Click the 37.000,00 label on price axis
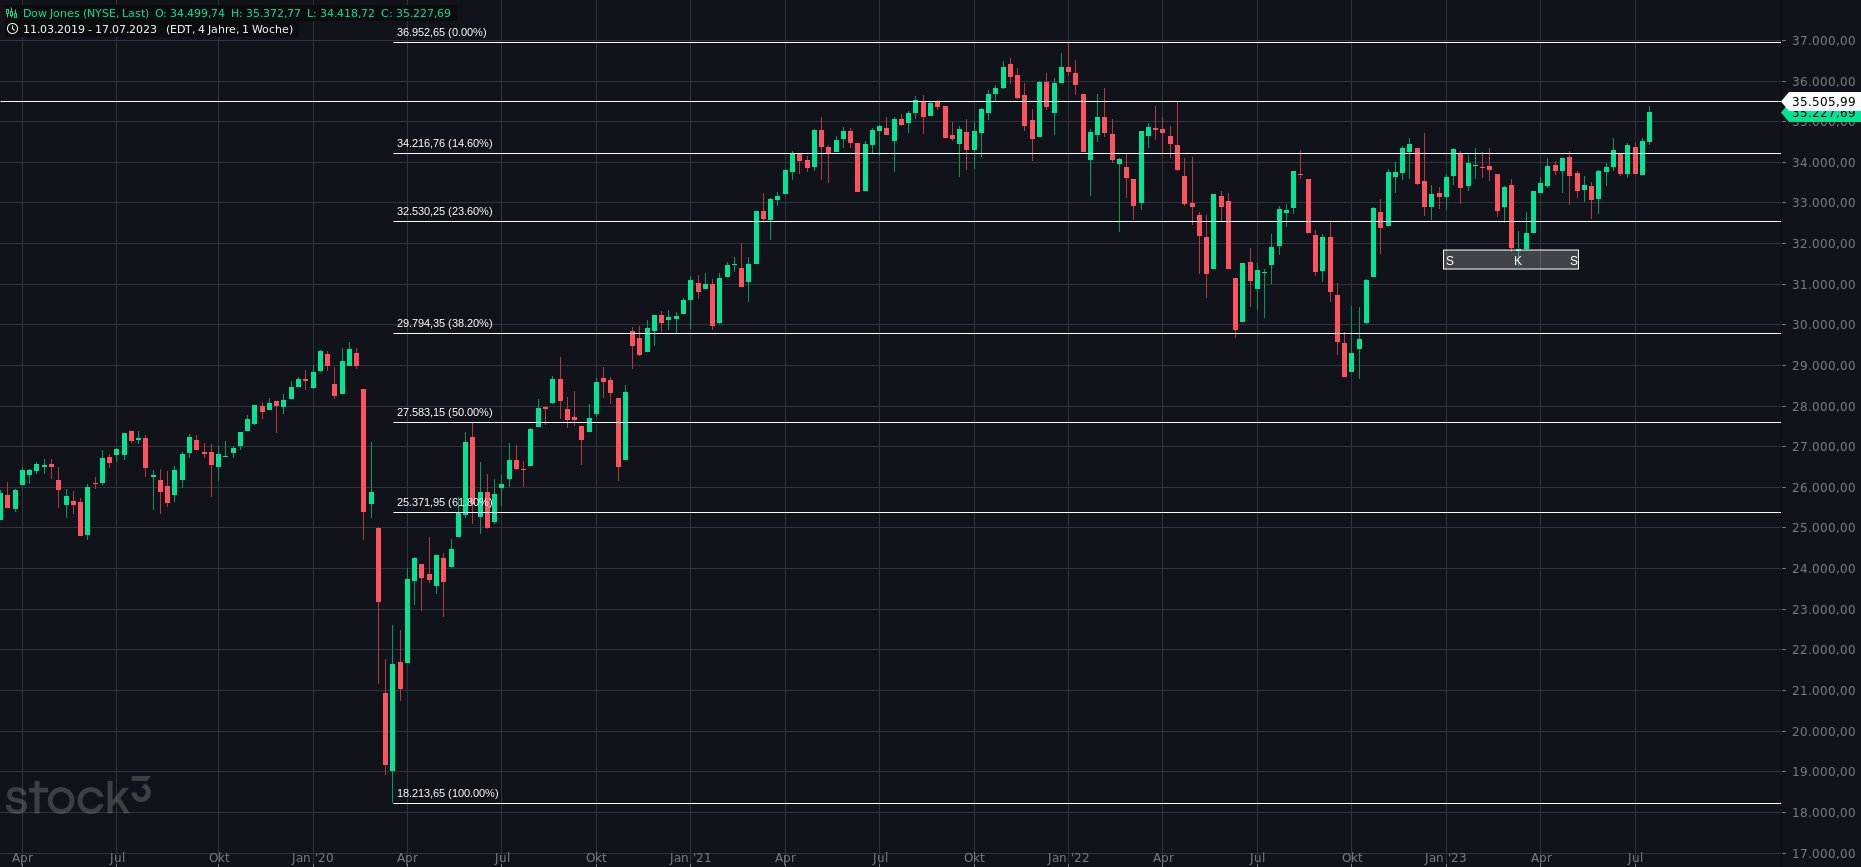 1823,41
